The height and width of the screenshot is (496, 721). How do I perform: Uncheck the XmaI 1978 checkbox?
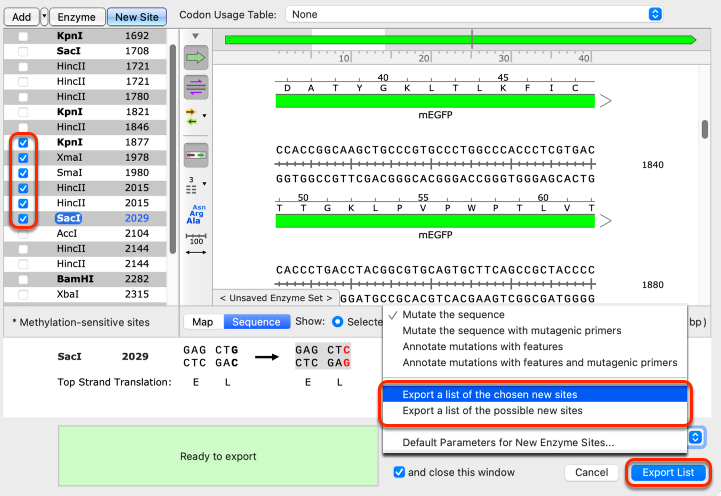[23, 158]
